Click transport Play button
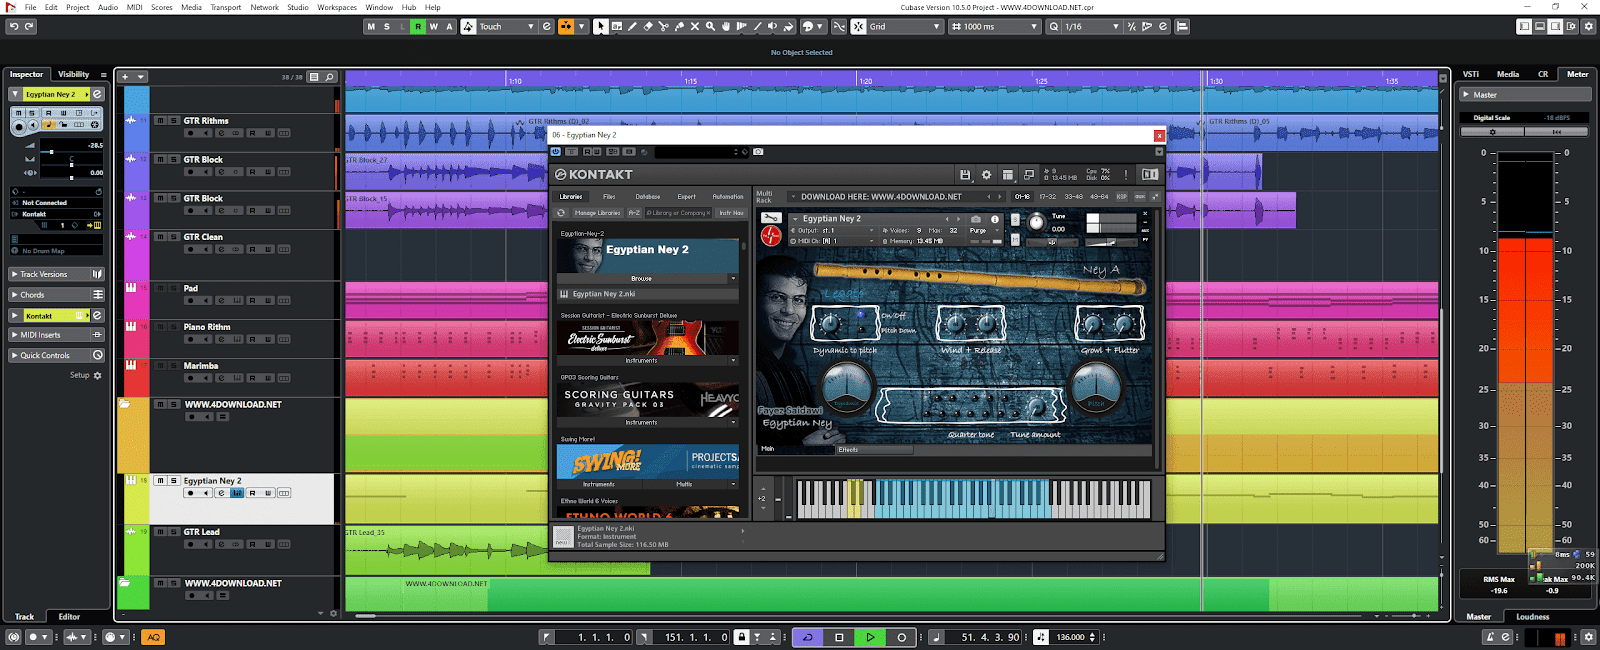1600x650 pixels. click(x=870, y=637)
